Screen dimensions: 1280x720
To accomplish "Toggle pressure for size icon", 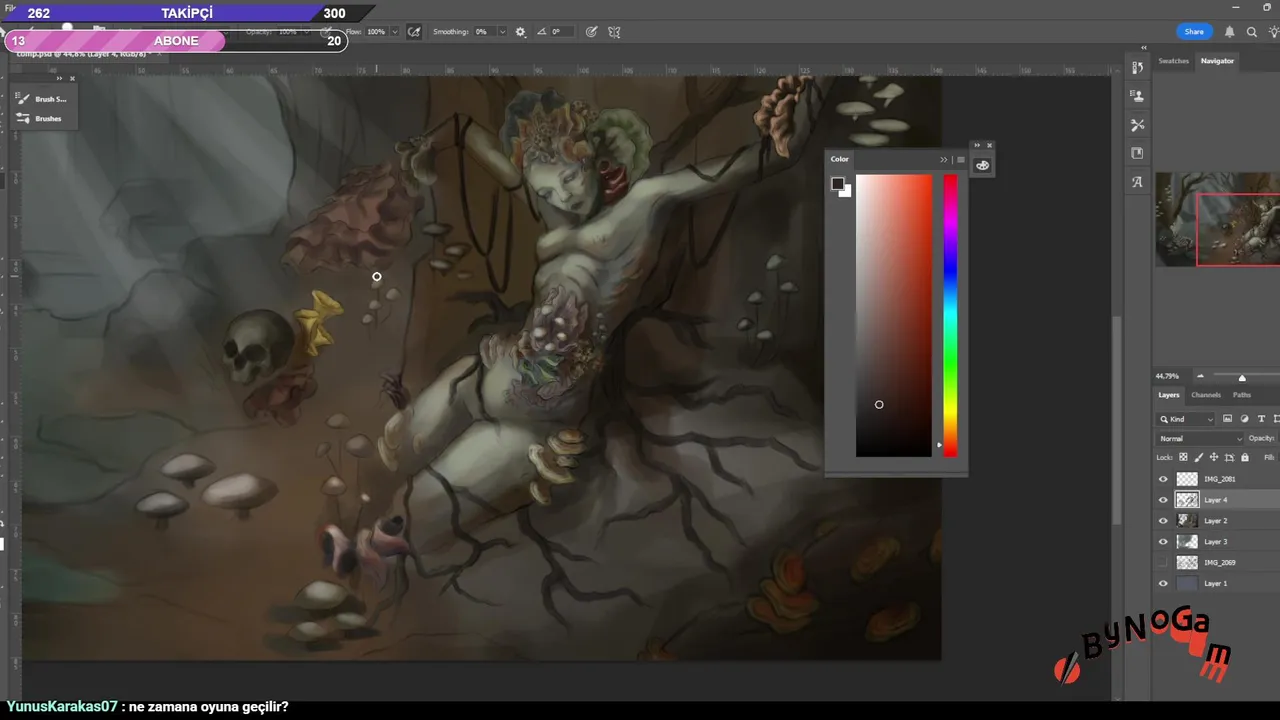I will pos(591,32).
